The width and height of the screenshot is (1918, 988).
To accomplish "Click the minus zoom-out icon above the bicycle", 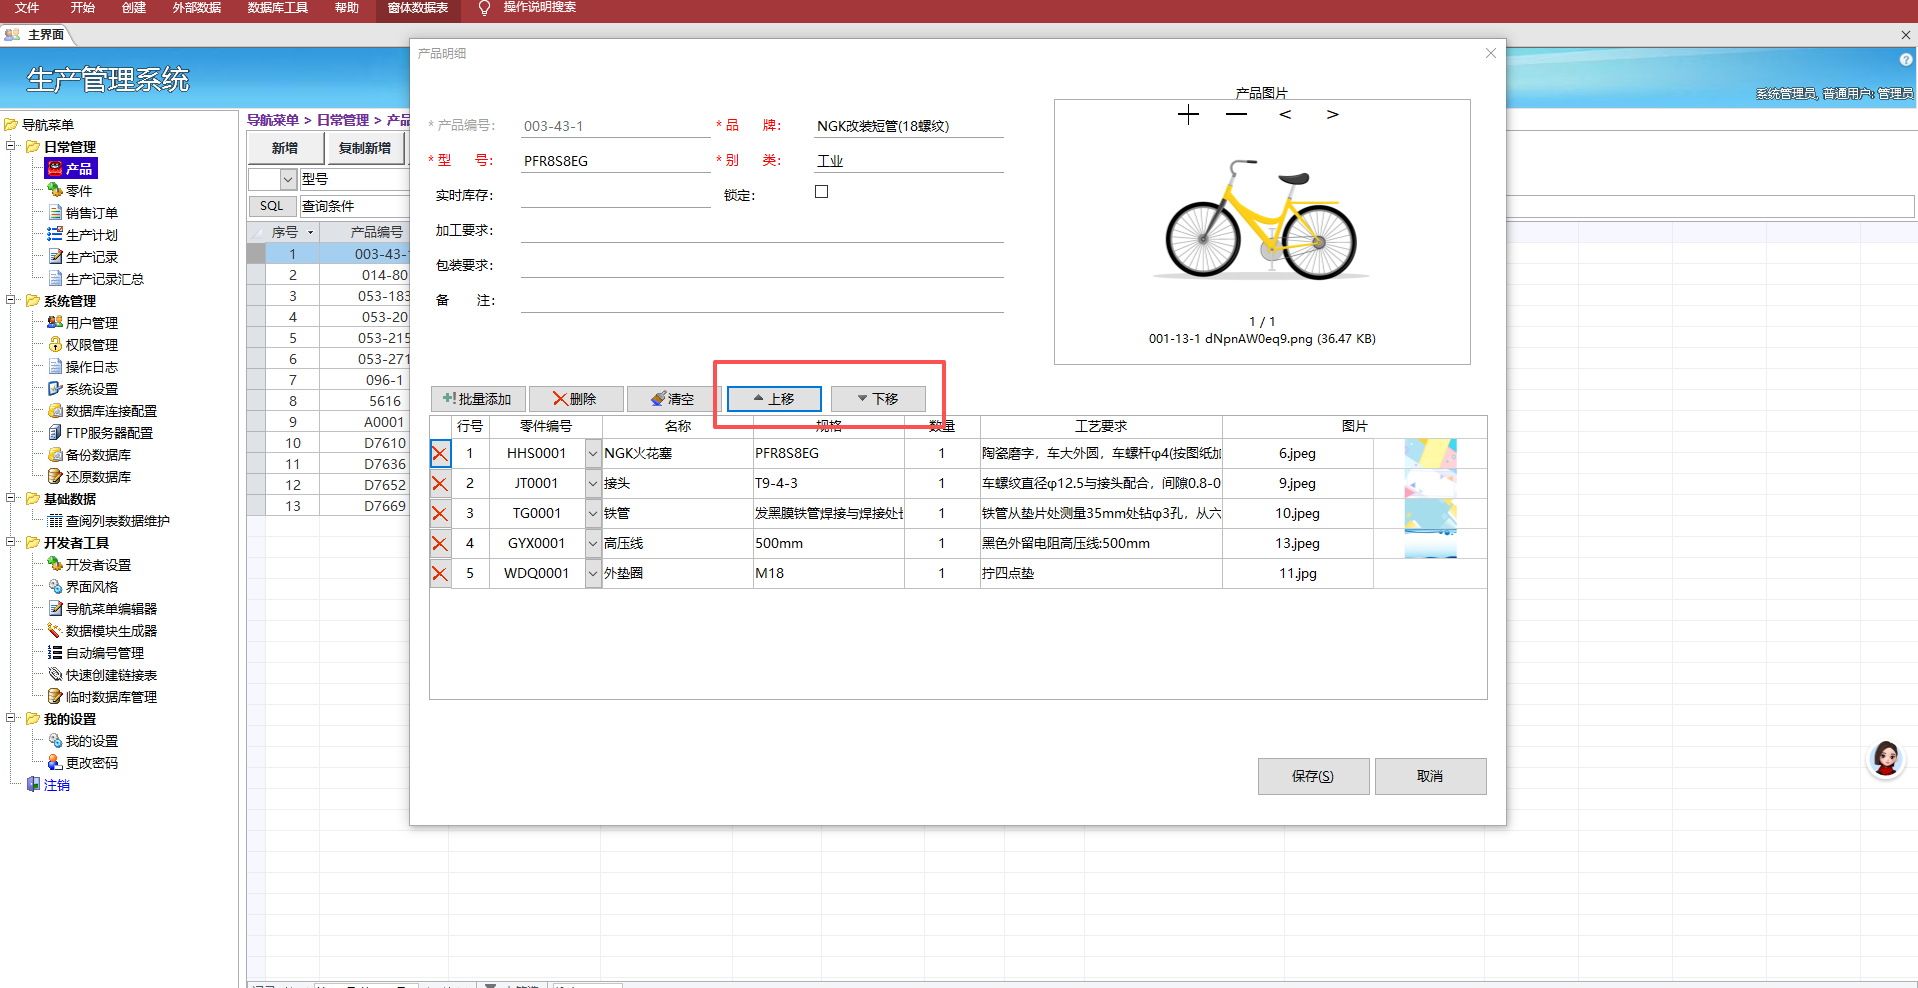I will [1236, 115].
